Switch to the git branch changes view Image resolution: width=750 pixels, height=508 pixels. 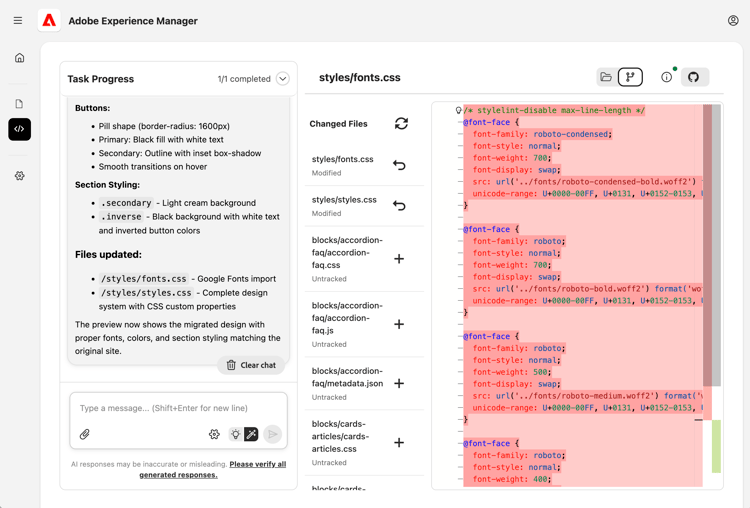tap(630, 77)
